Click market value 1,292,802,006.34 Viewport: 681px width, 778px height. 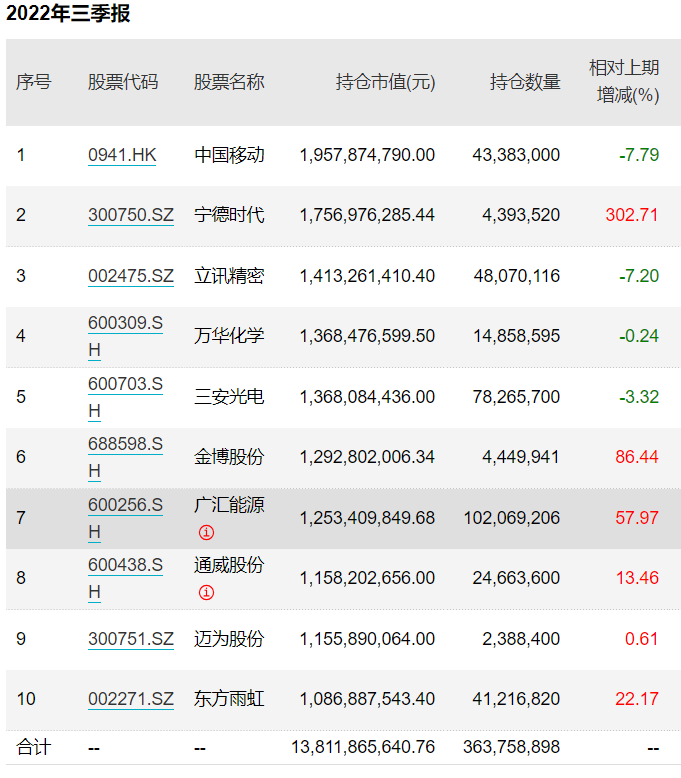click(367, 457)
